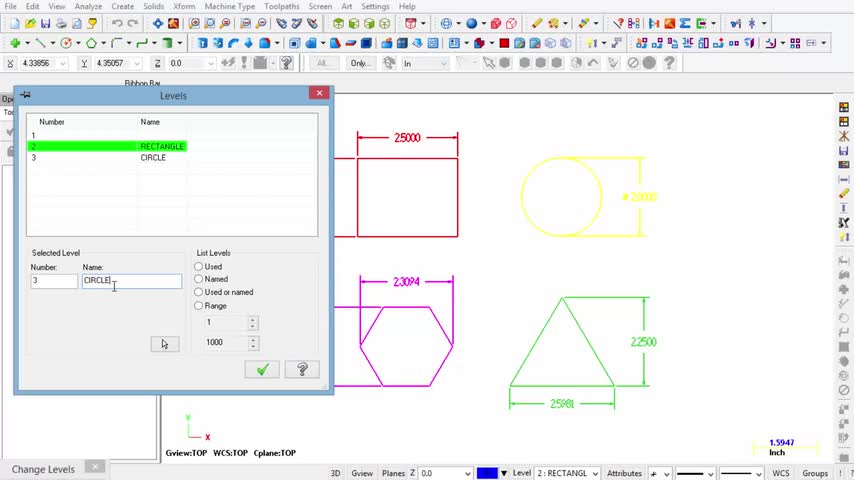Click the New file icon

[x=15, y=23]
